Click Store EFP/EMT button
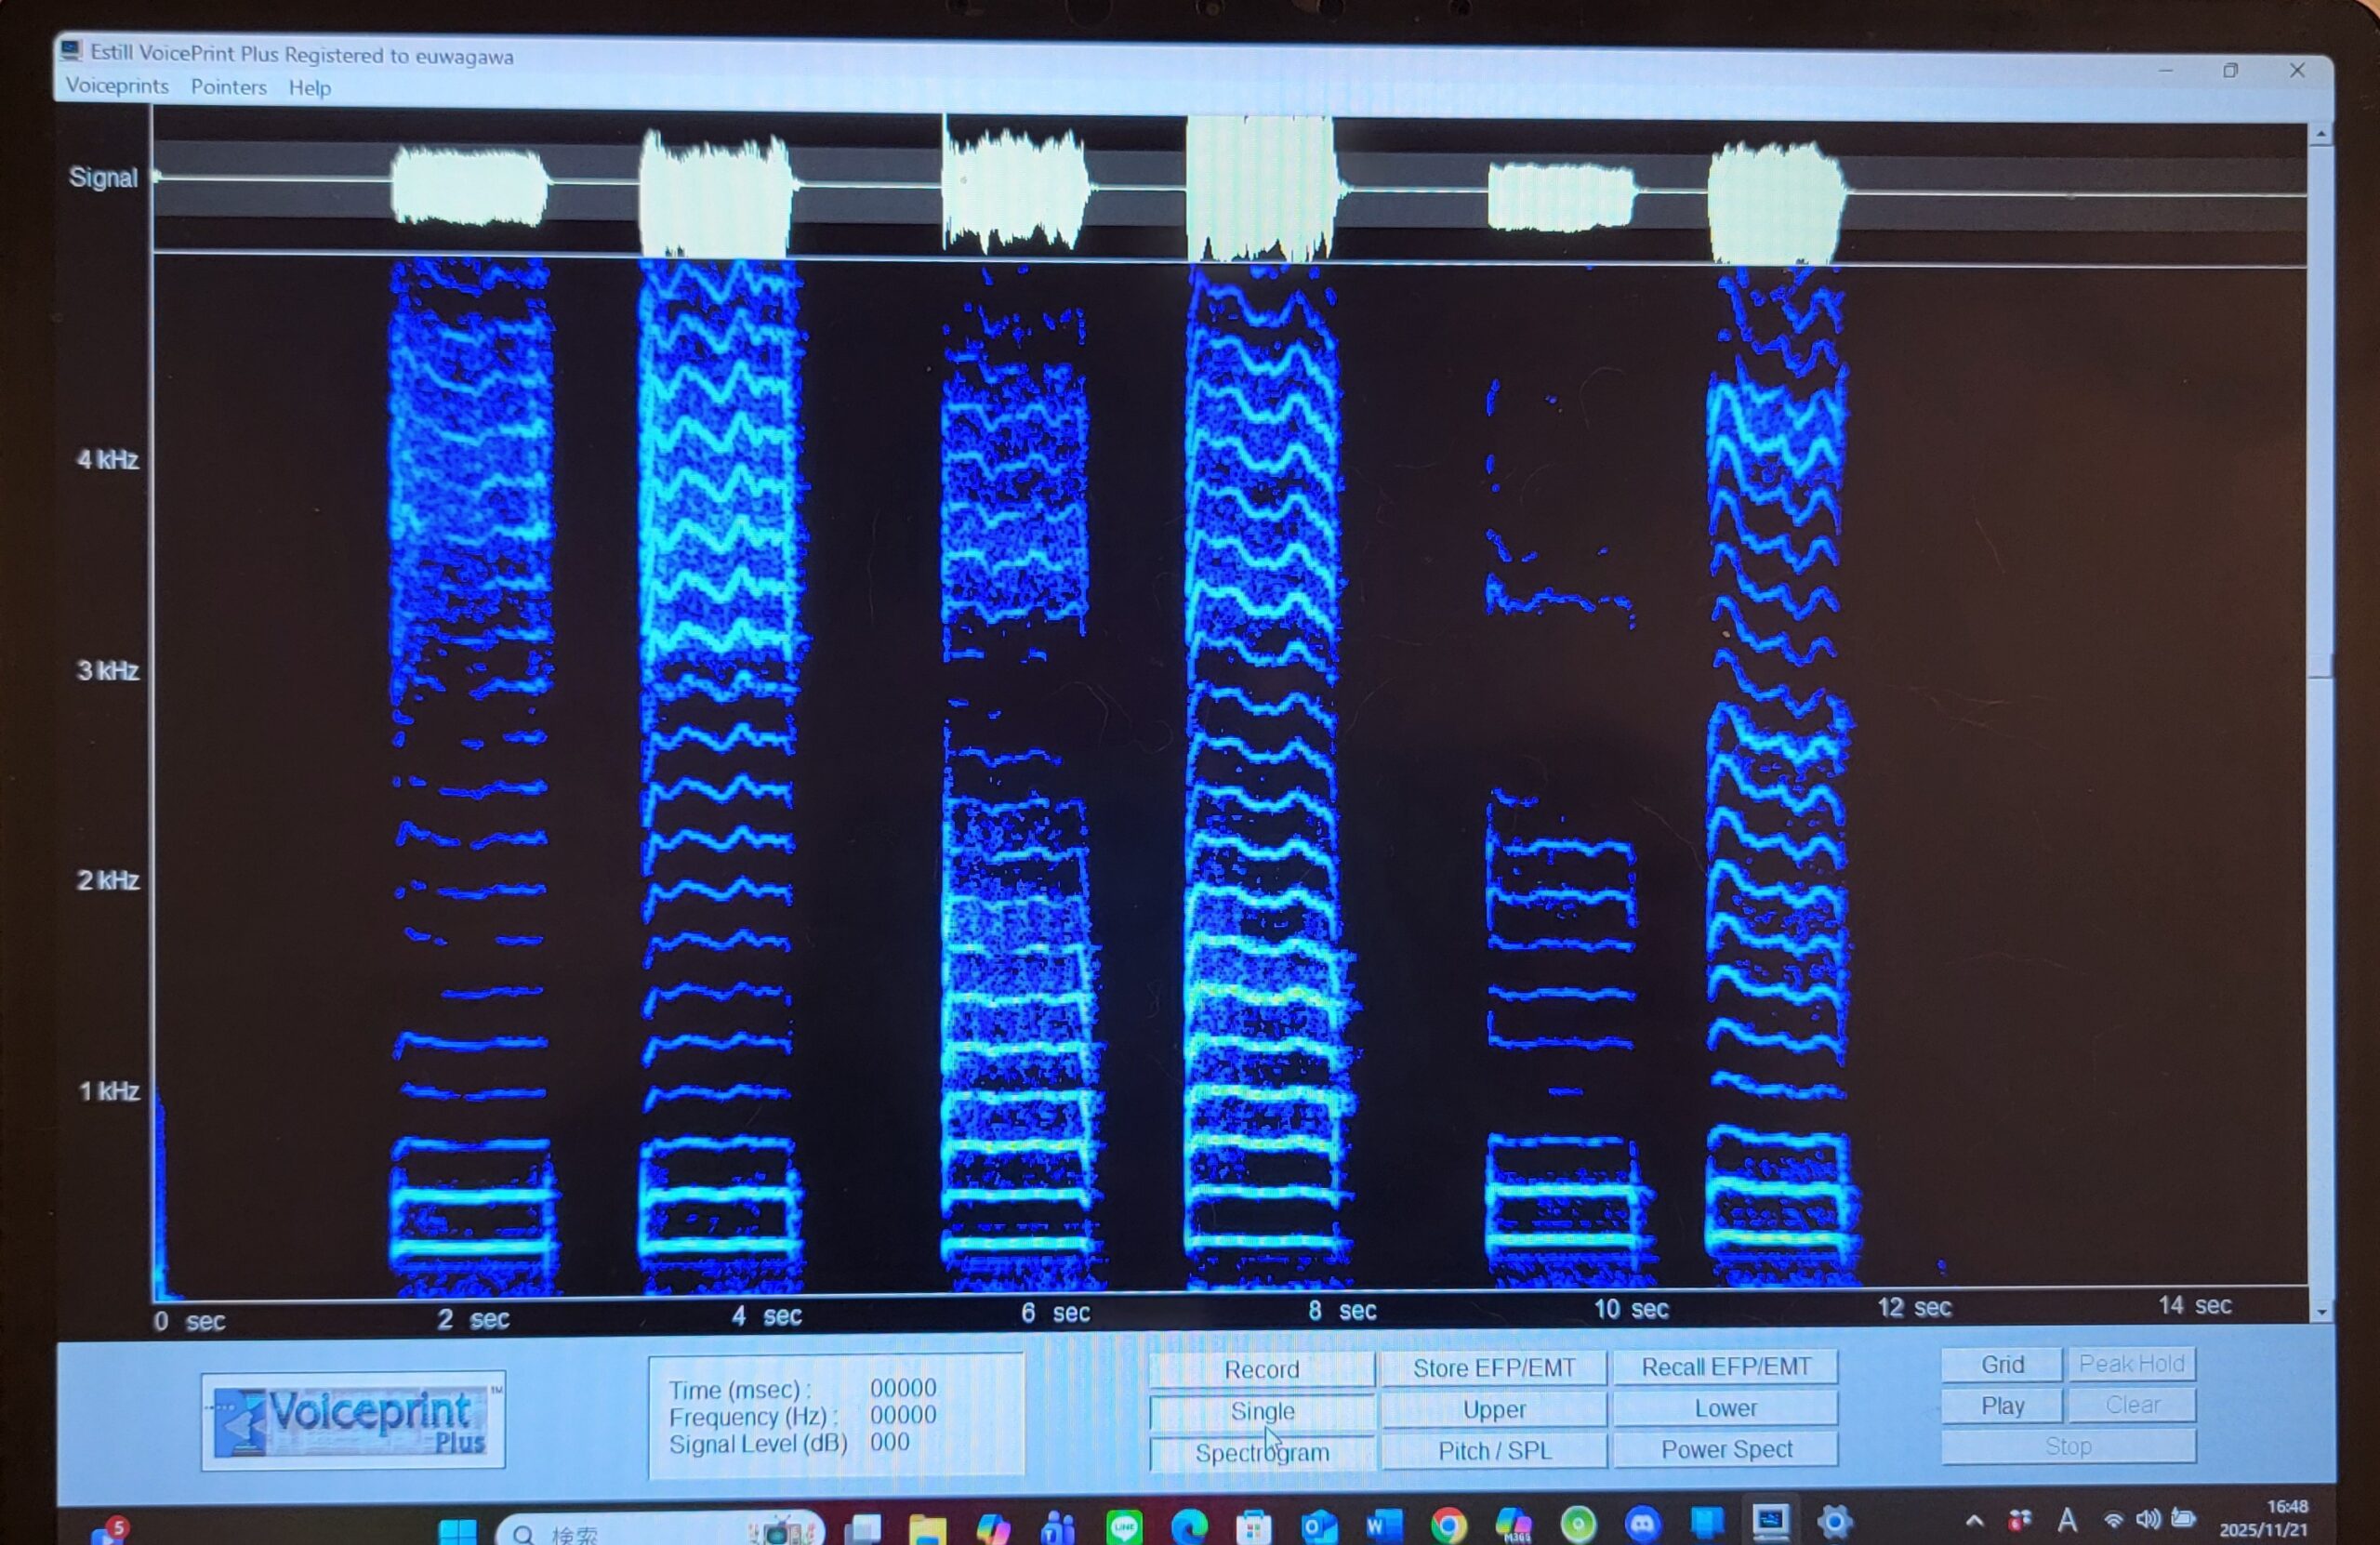Viewport: 2380px width, 1545px height. [x=1493, y=1368]
